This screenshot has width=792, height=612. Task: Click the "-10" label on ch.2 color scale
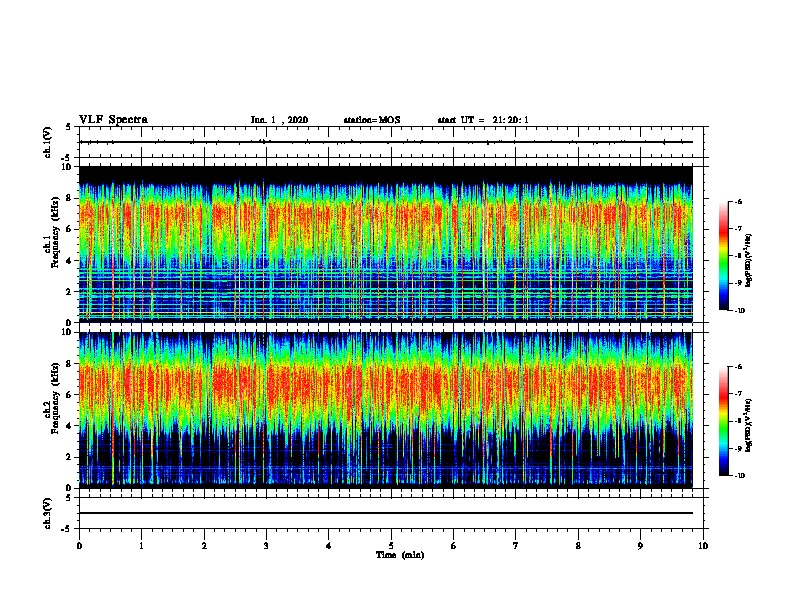(x=739, y=475)
